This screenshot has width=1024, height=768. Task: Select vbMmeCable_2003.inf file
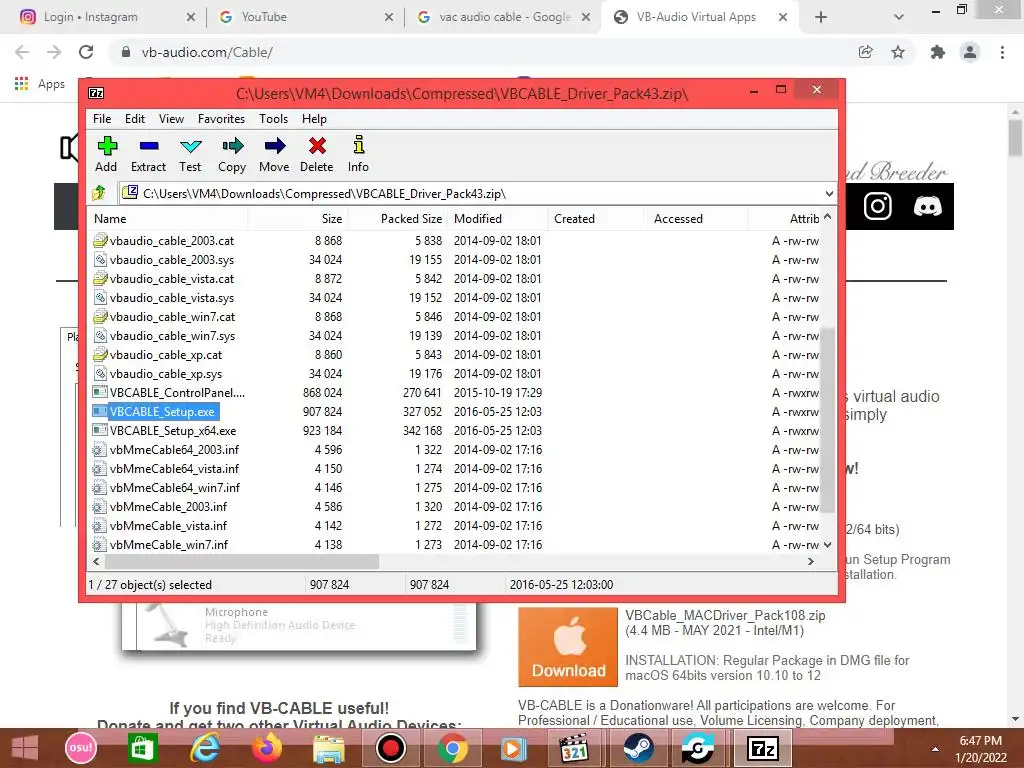tap(168, 506)
